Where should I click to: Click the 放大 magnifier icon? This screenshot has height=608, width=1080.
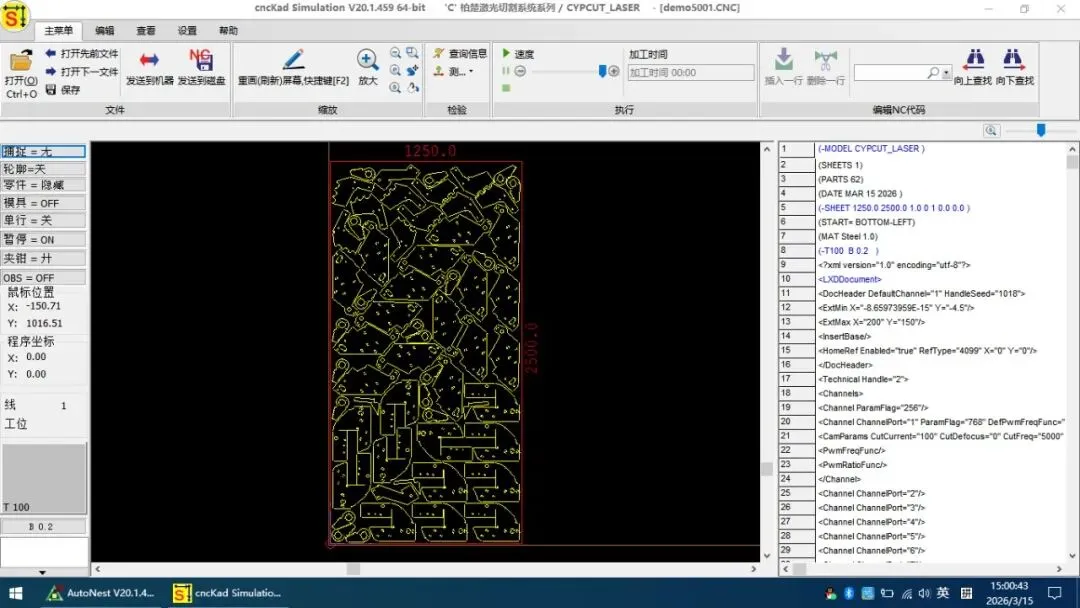(x=368, y=60)
